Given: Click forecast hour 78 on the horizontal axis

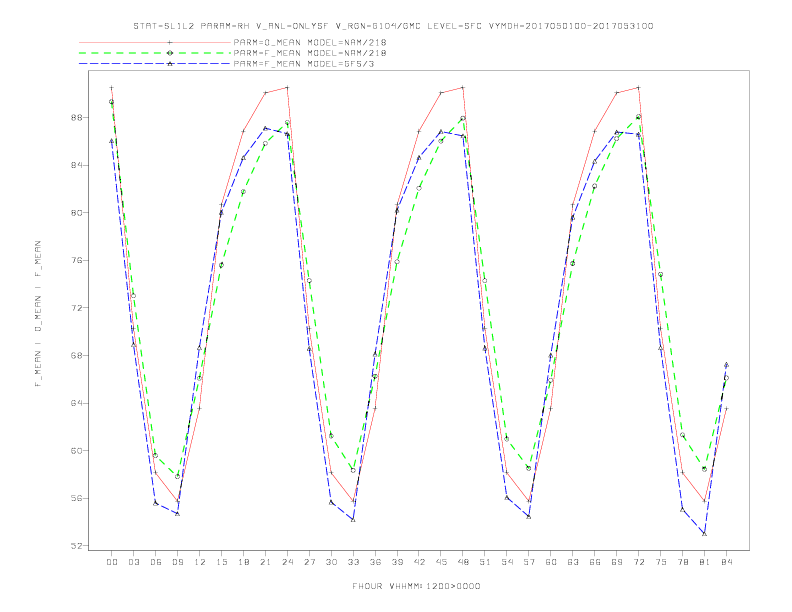Looking at the screenshot, I should coord(682,562).
